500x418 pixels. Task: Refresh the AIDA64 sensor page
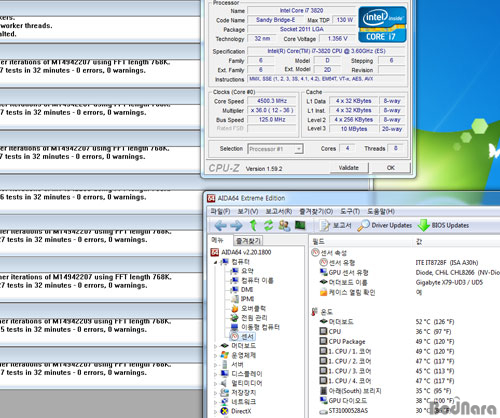(268, 225)
